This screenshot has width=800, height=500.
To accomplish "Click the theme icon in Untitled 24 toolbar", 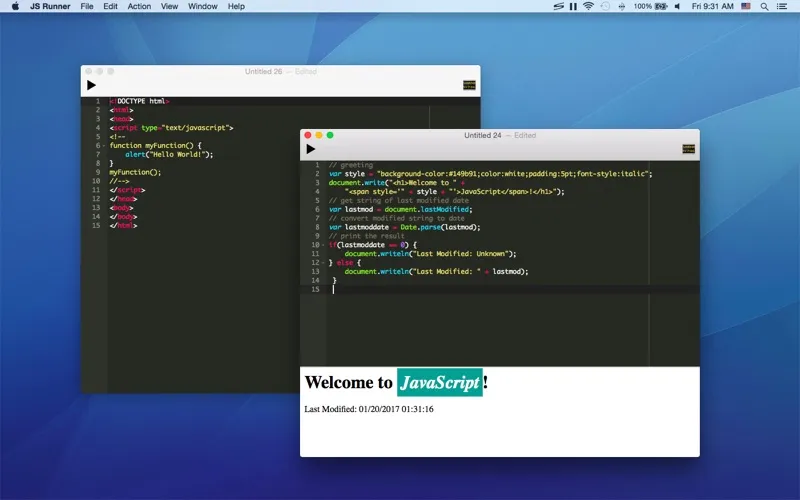I will [688, 149].
